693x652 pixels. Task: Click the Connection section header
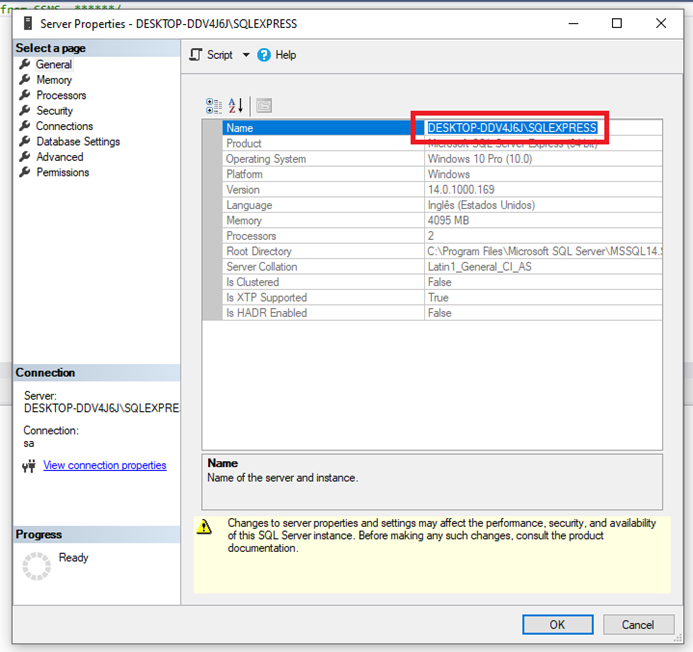tap(96, 373)
